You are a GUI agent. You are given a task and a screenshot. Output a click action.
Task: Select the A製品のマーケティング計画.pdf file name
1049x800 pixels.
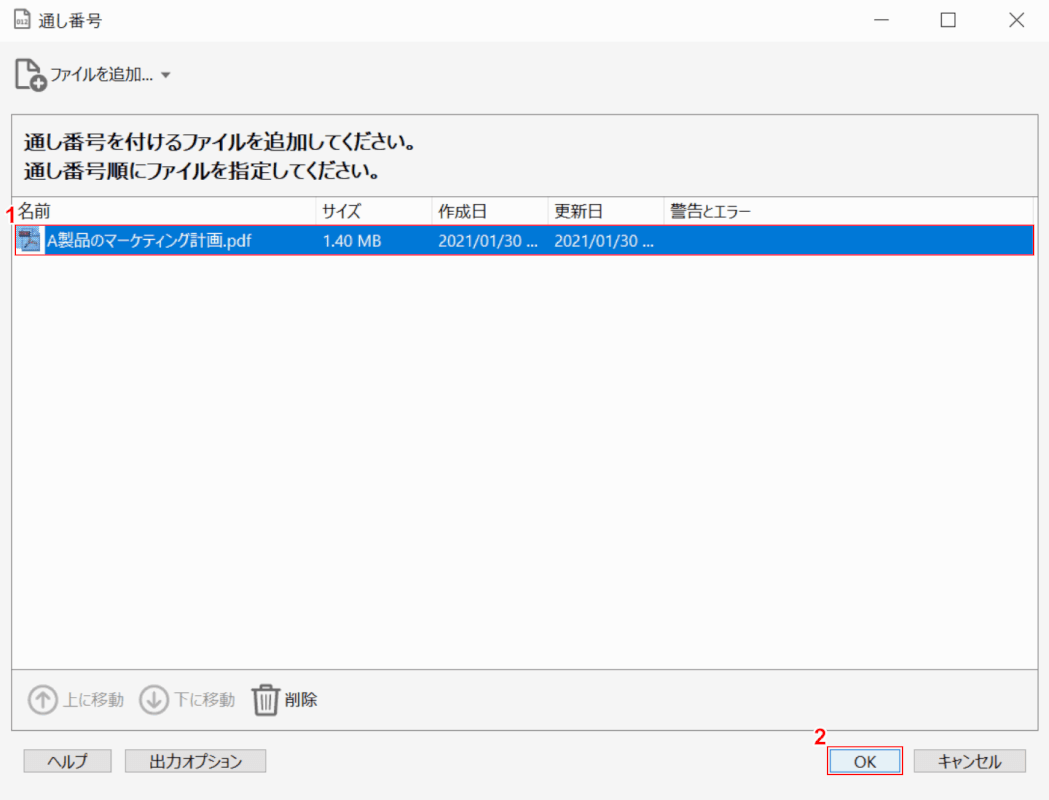coord(149,241)
